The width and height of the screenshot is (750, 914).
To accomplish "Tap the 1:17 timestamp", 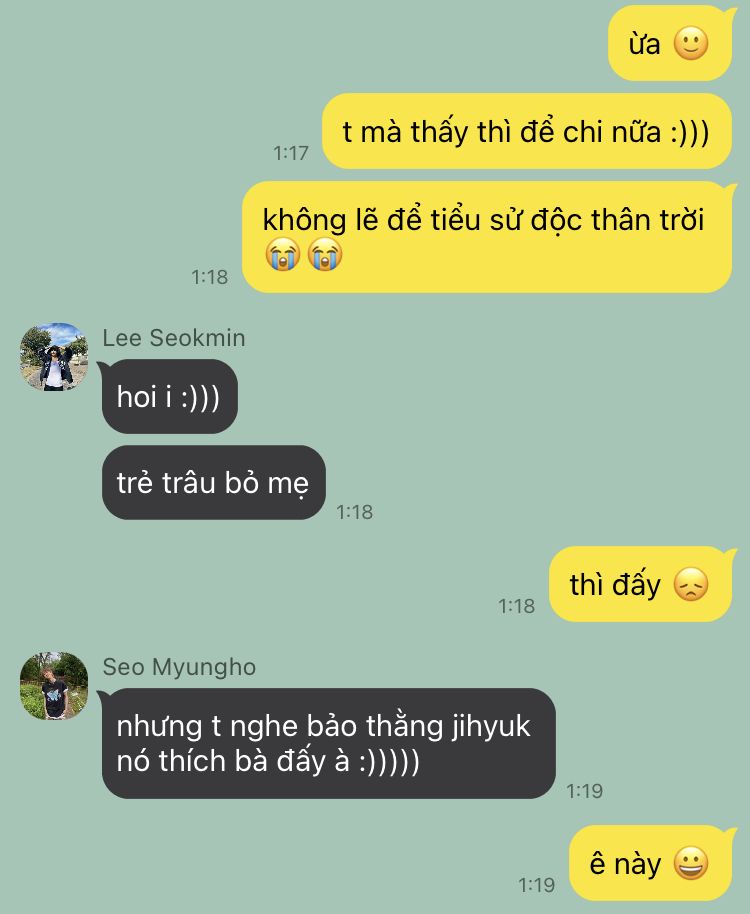I will [291, 153].
